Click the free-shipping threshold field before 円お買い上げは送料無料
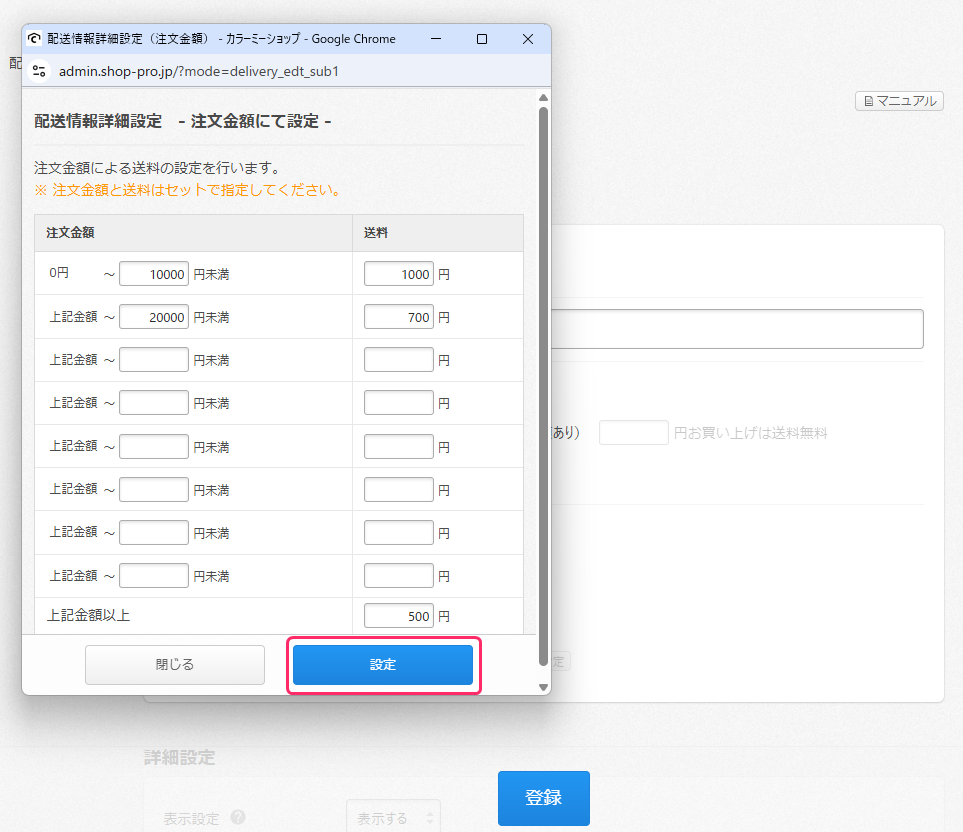 coord(633,433)
